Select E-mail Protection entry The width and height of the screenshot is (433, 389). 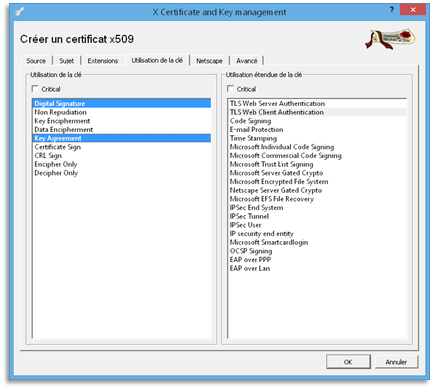(317, 129)
